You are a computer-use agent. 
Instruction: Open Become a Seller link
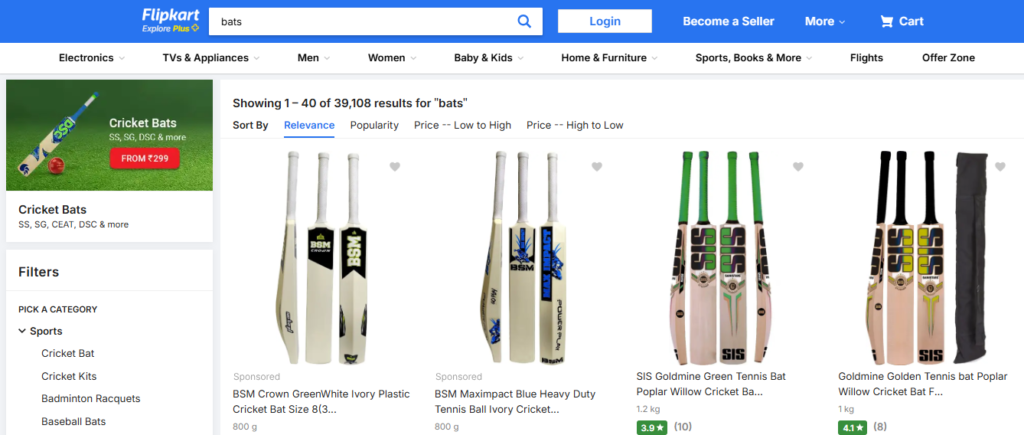pyautogui.click(x=728, y=22)
